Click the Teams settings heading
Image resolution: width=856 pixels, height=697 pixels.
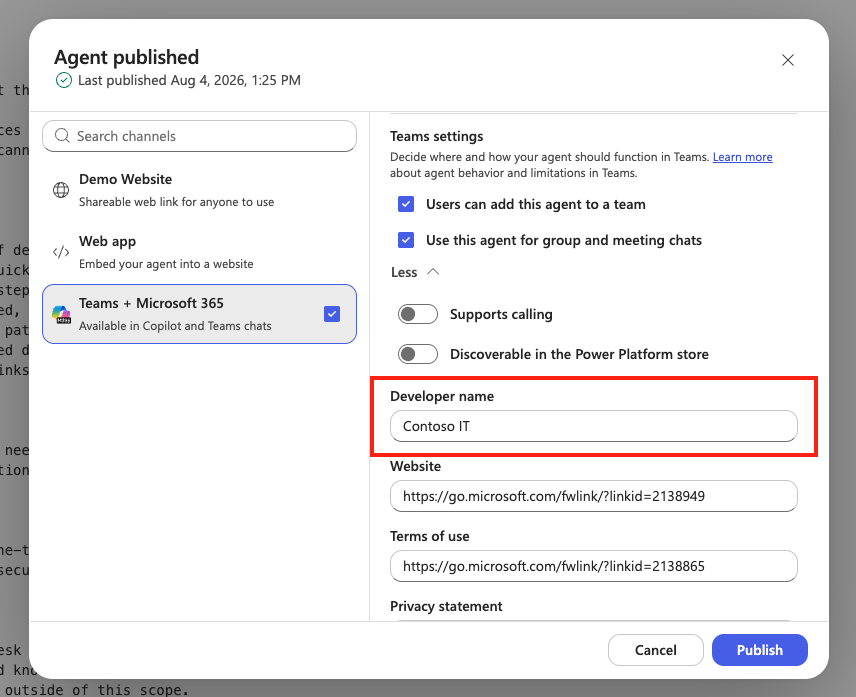coord(437,136)
